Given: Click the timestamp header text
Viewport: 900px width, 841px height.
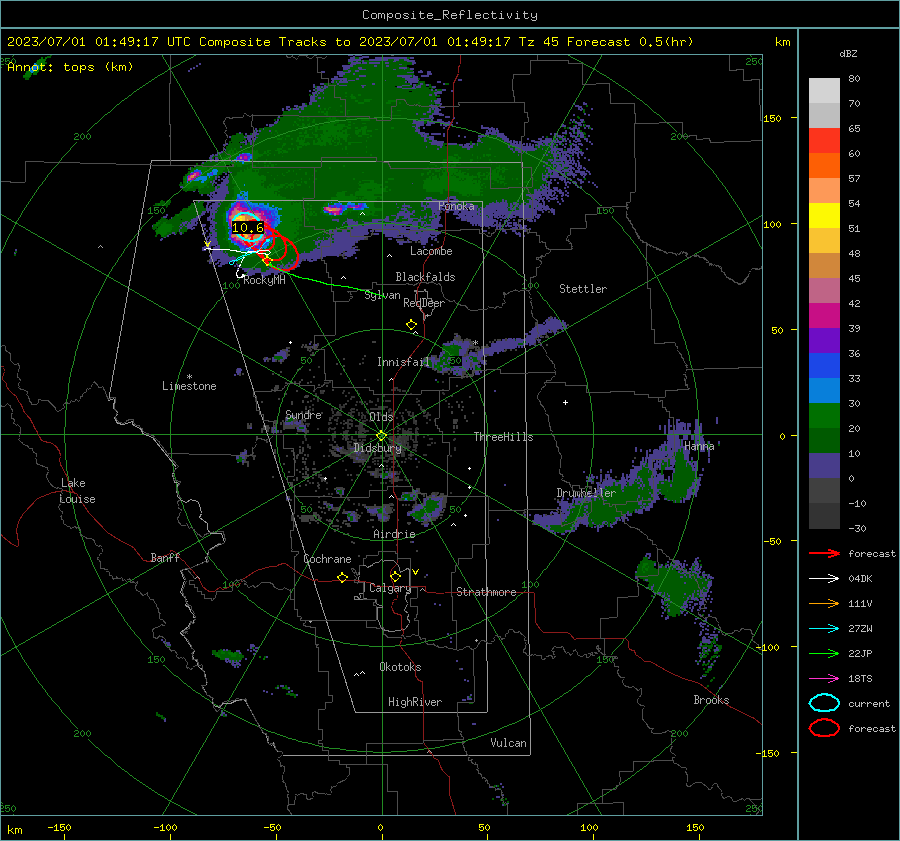Looking at the screenshot, I should click(350, 42).
